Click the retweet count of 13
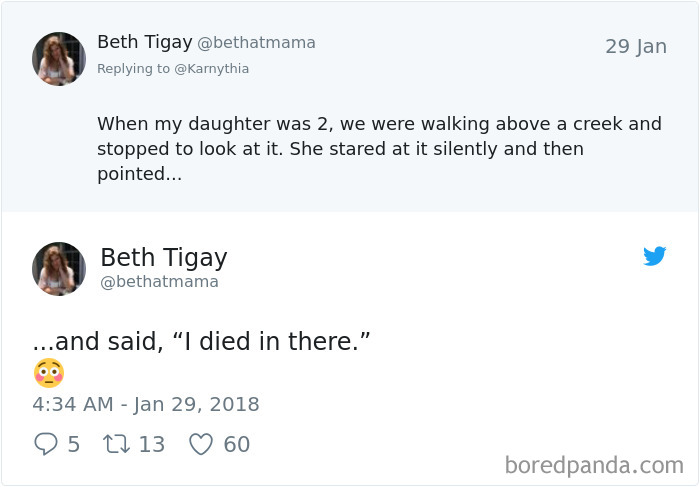This screenshot has width=700, height=487. pyautogui.click(x=152, y=444)
